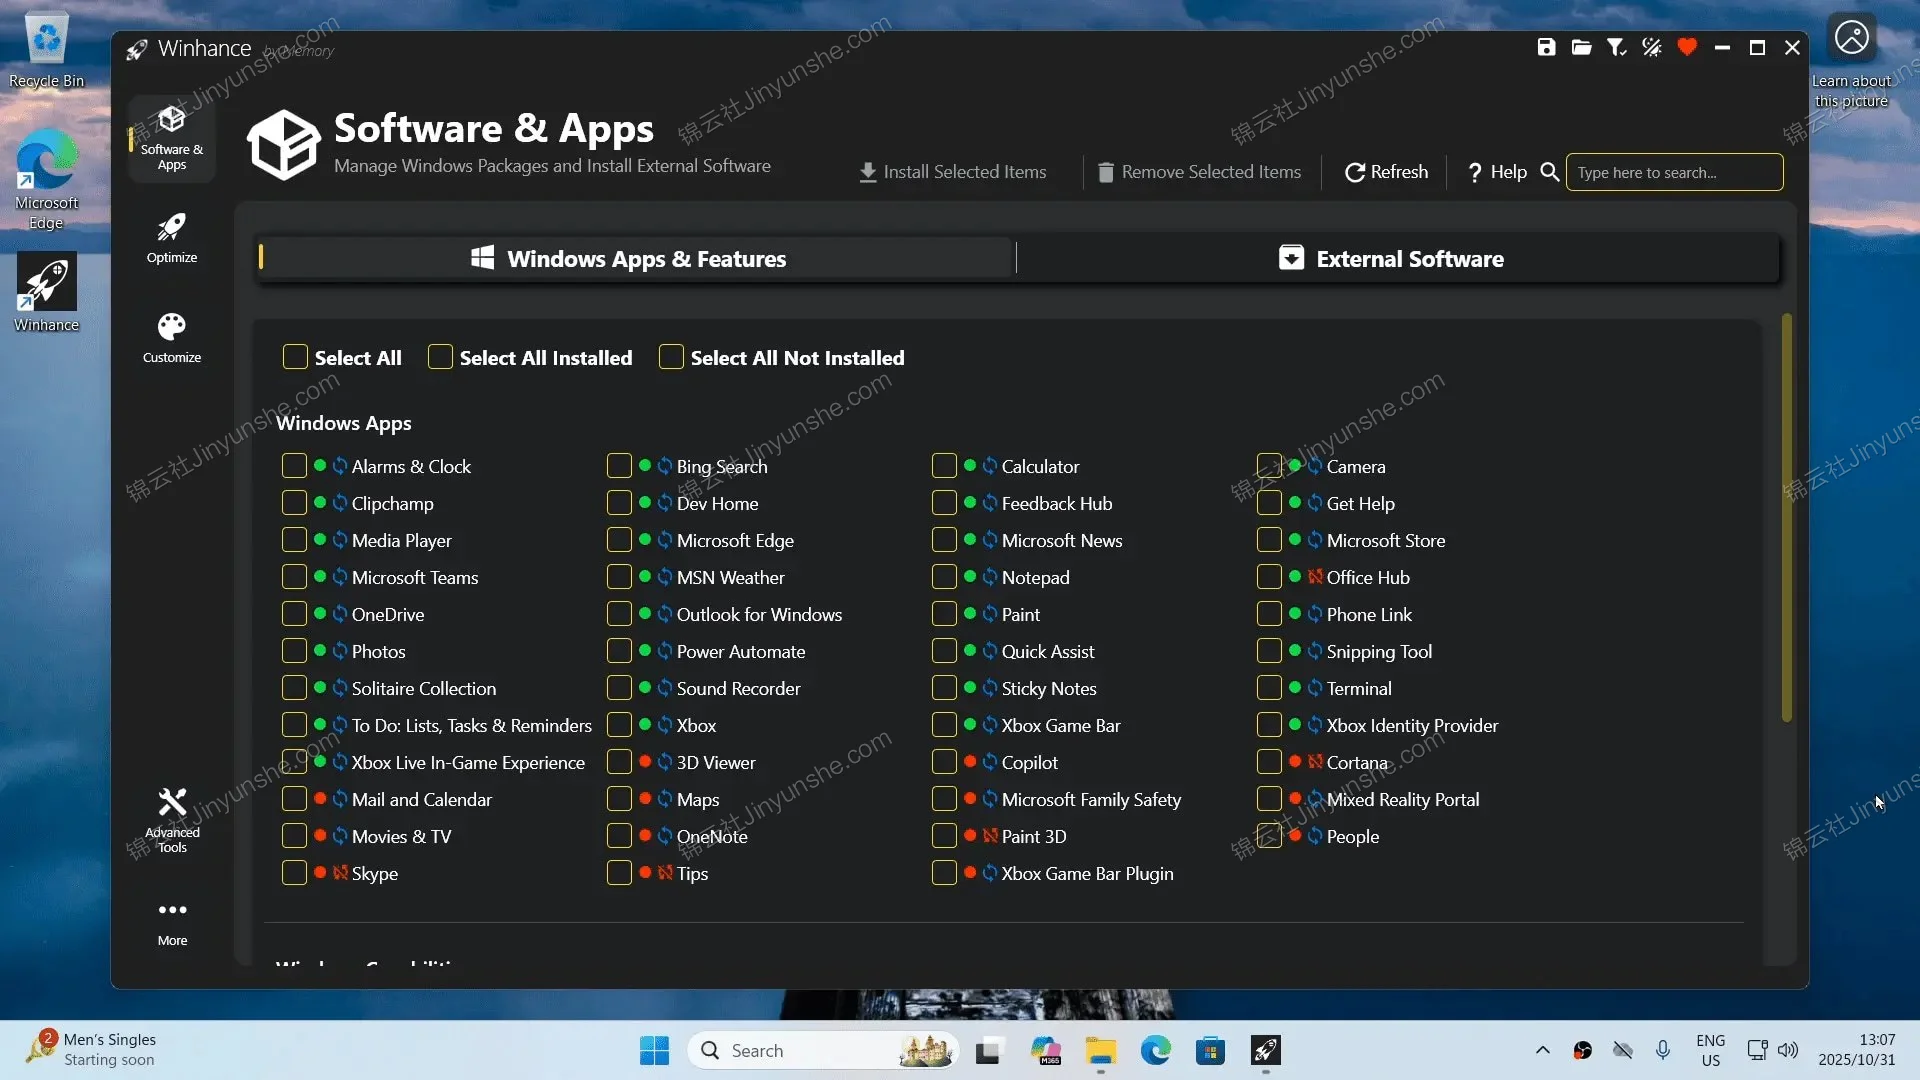Tick the Microsoft Teams checkbox
Viewport: 1920px width, 1080px height.
(294, 577)
